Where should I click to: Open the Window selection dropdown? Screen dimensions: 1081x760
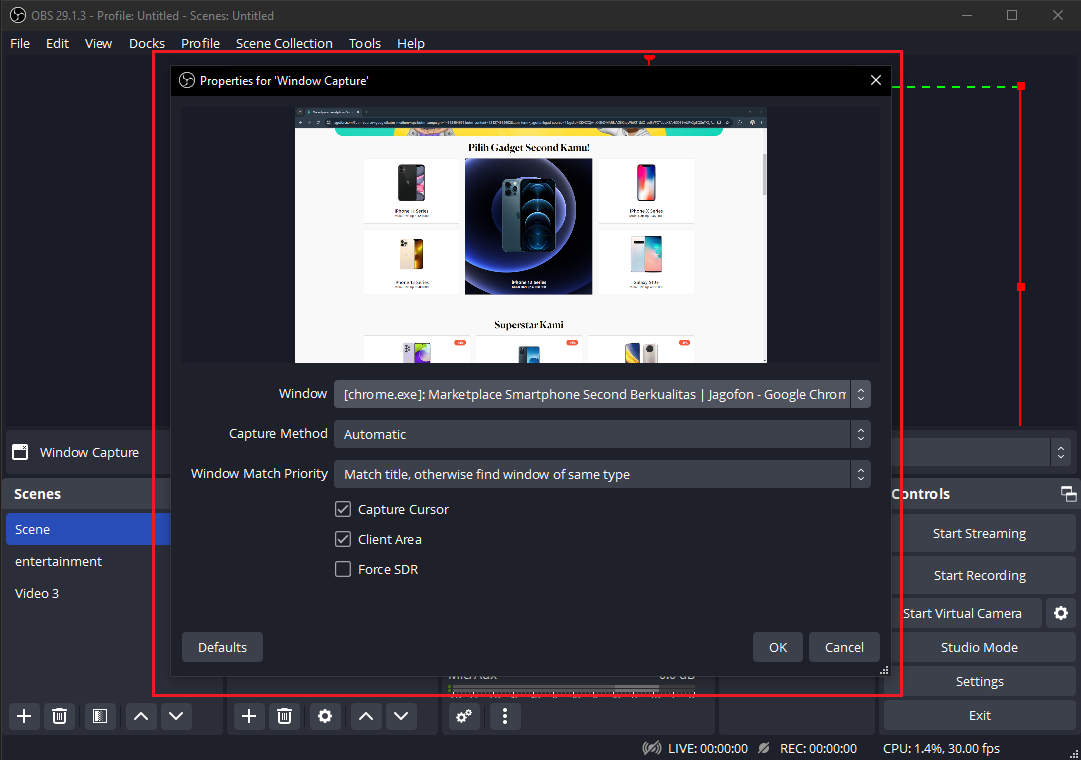[603, 394]
